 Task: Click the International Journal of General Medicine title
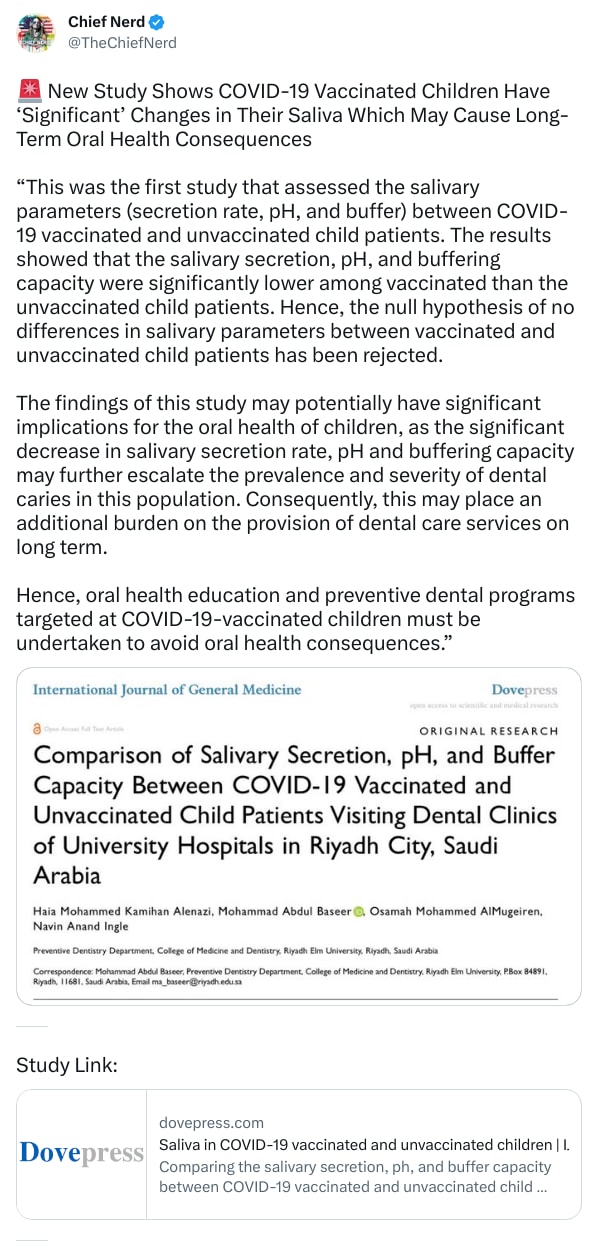pos(167,690)
